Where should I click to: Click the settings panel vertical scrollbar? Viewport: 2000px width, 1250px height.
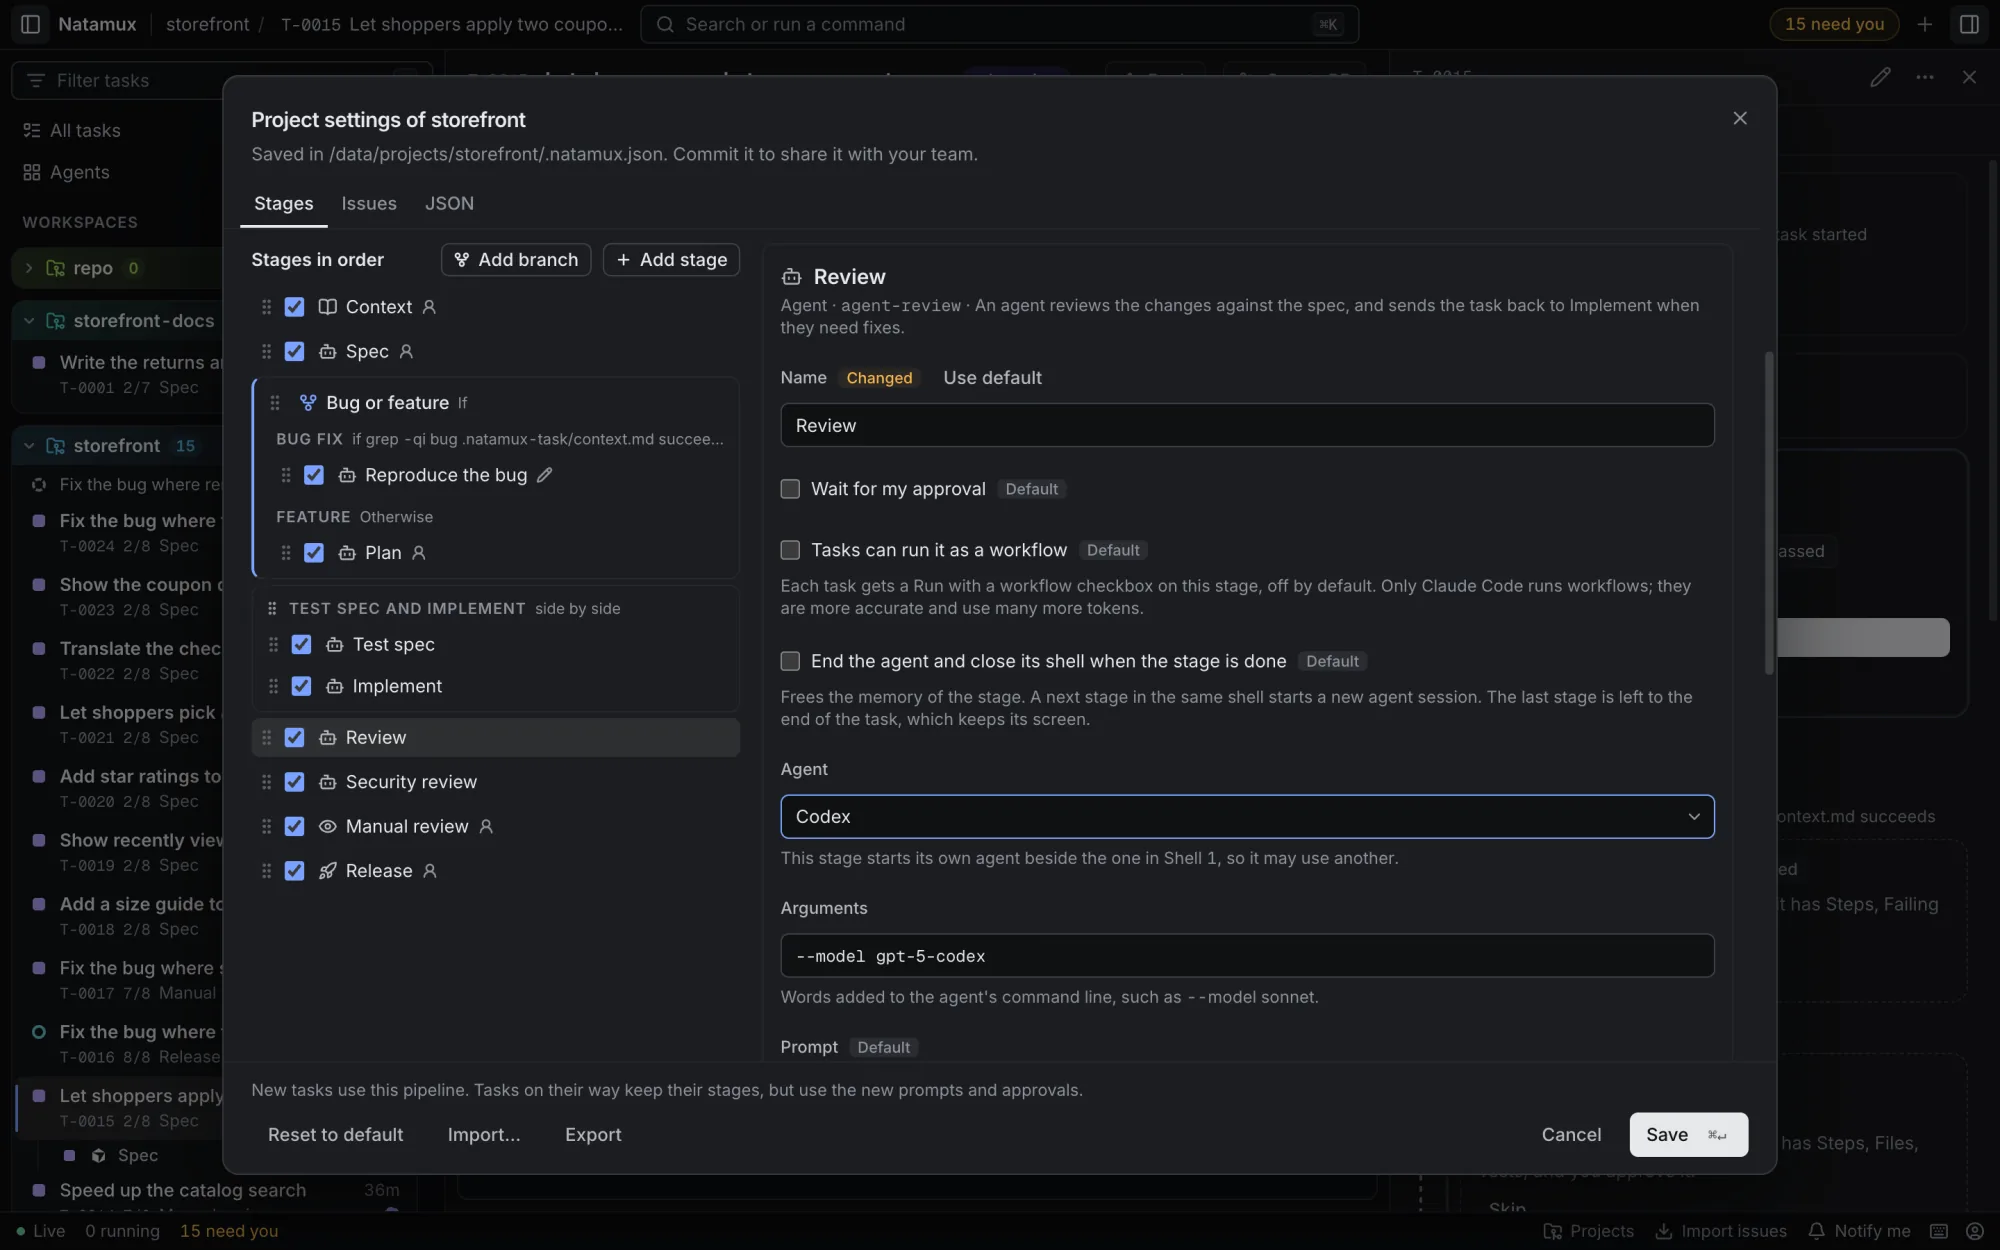pyautogui.click(x=1768, y=513)
